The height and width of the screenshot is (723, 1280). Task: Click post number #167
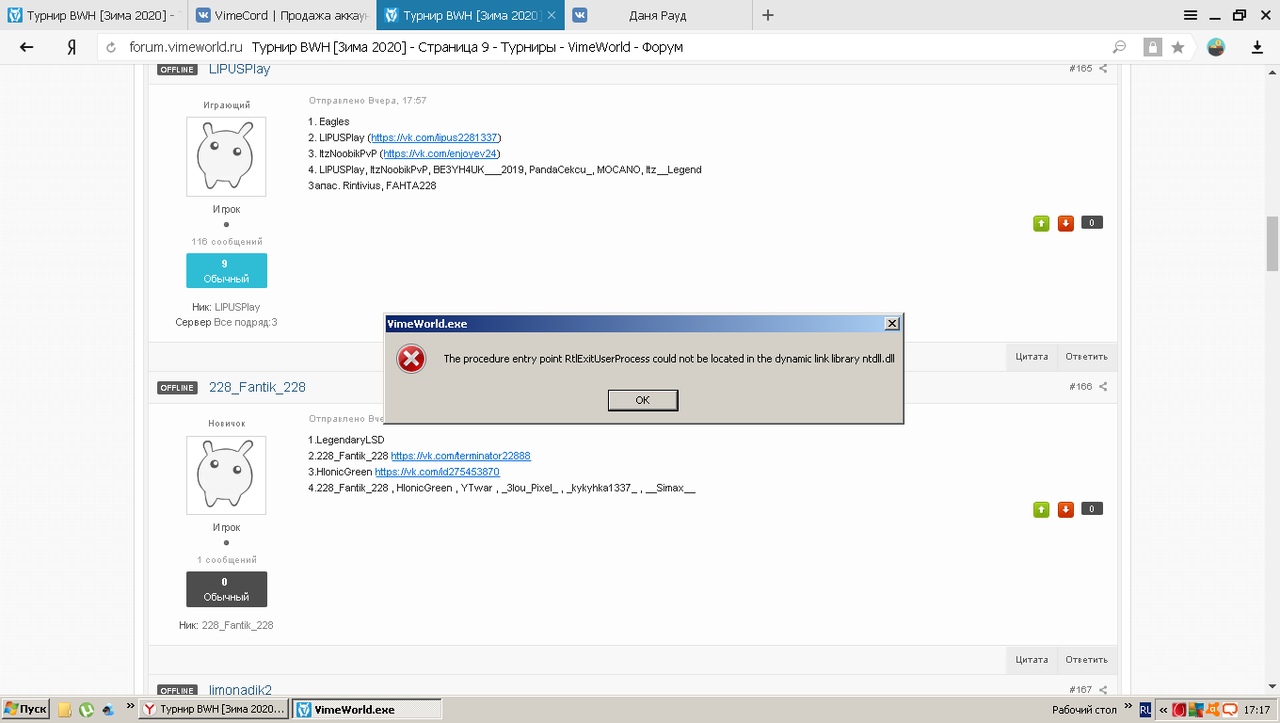pos(1080,690)
